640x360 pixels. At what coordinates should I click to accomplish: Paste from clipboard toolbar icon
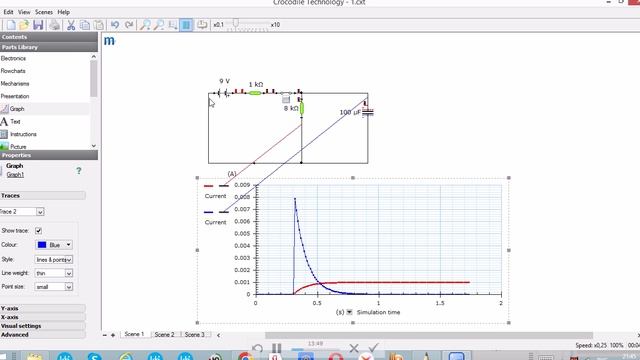point(98,25)
